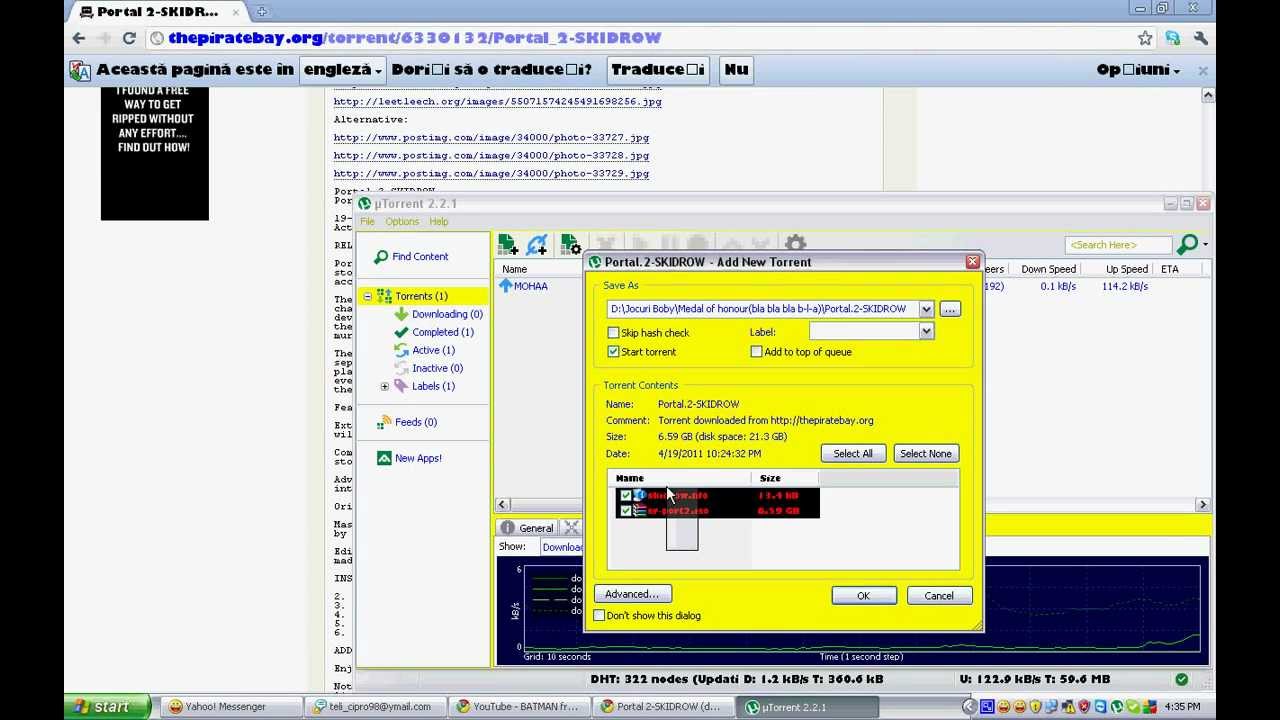The width and height of the screenshot is (1280, 720).
Task: Uncheck Start torrent checkbox
Action: (613, 352)
